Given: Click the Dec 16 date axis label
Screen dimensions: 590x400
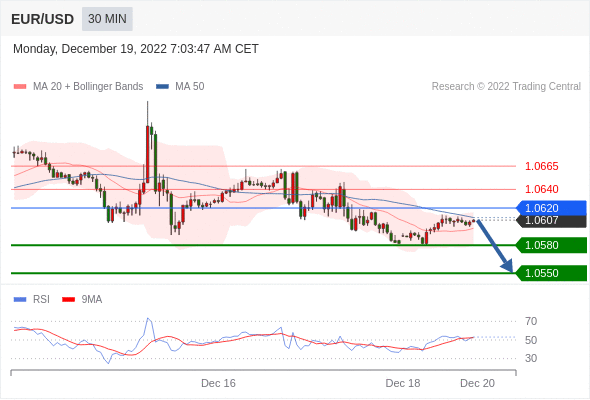Looking at the screenshot, I should click(x=218, y=383).
